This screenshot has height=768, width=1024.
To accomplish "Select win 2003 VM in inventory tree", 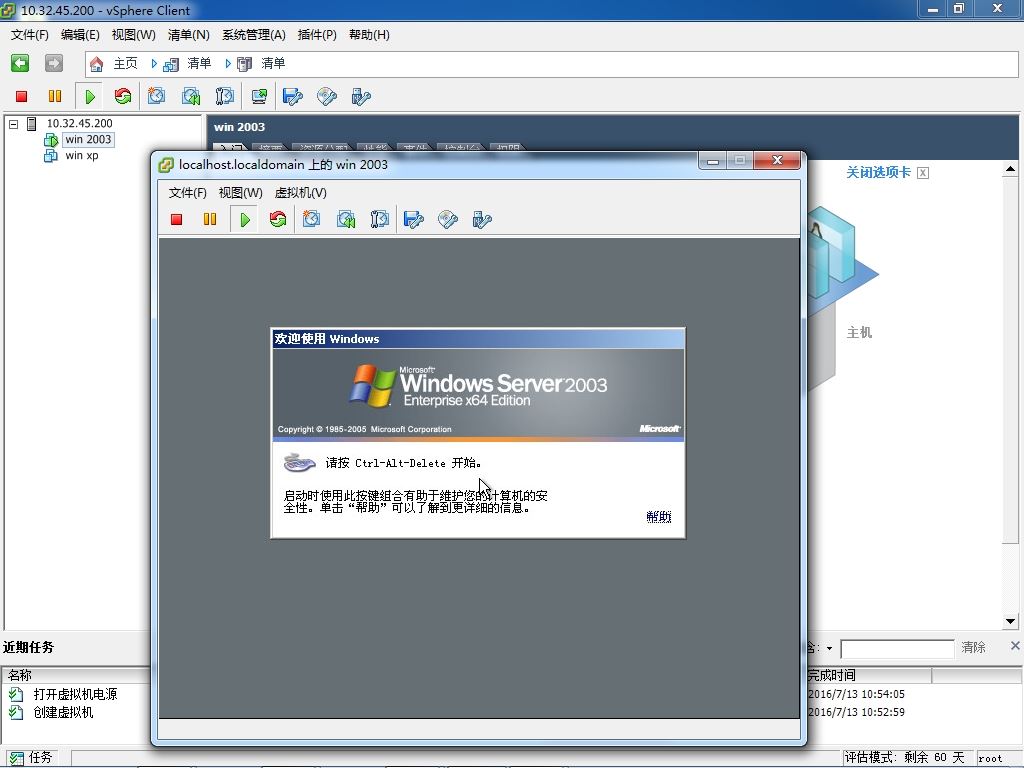I will click(x=88, y=139).
